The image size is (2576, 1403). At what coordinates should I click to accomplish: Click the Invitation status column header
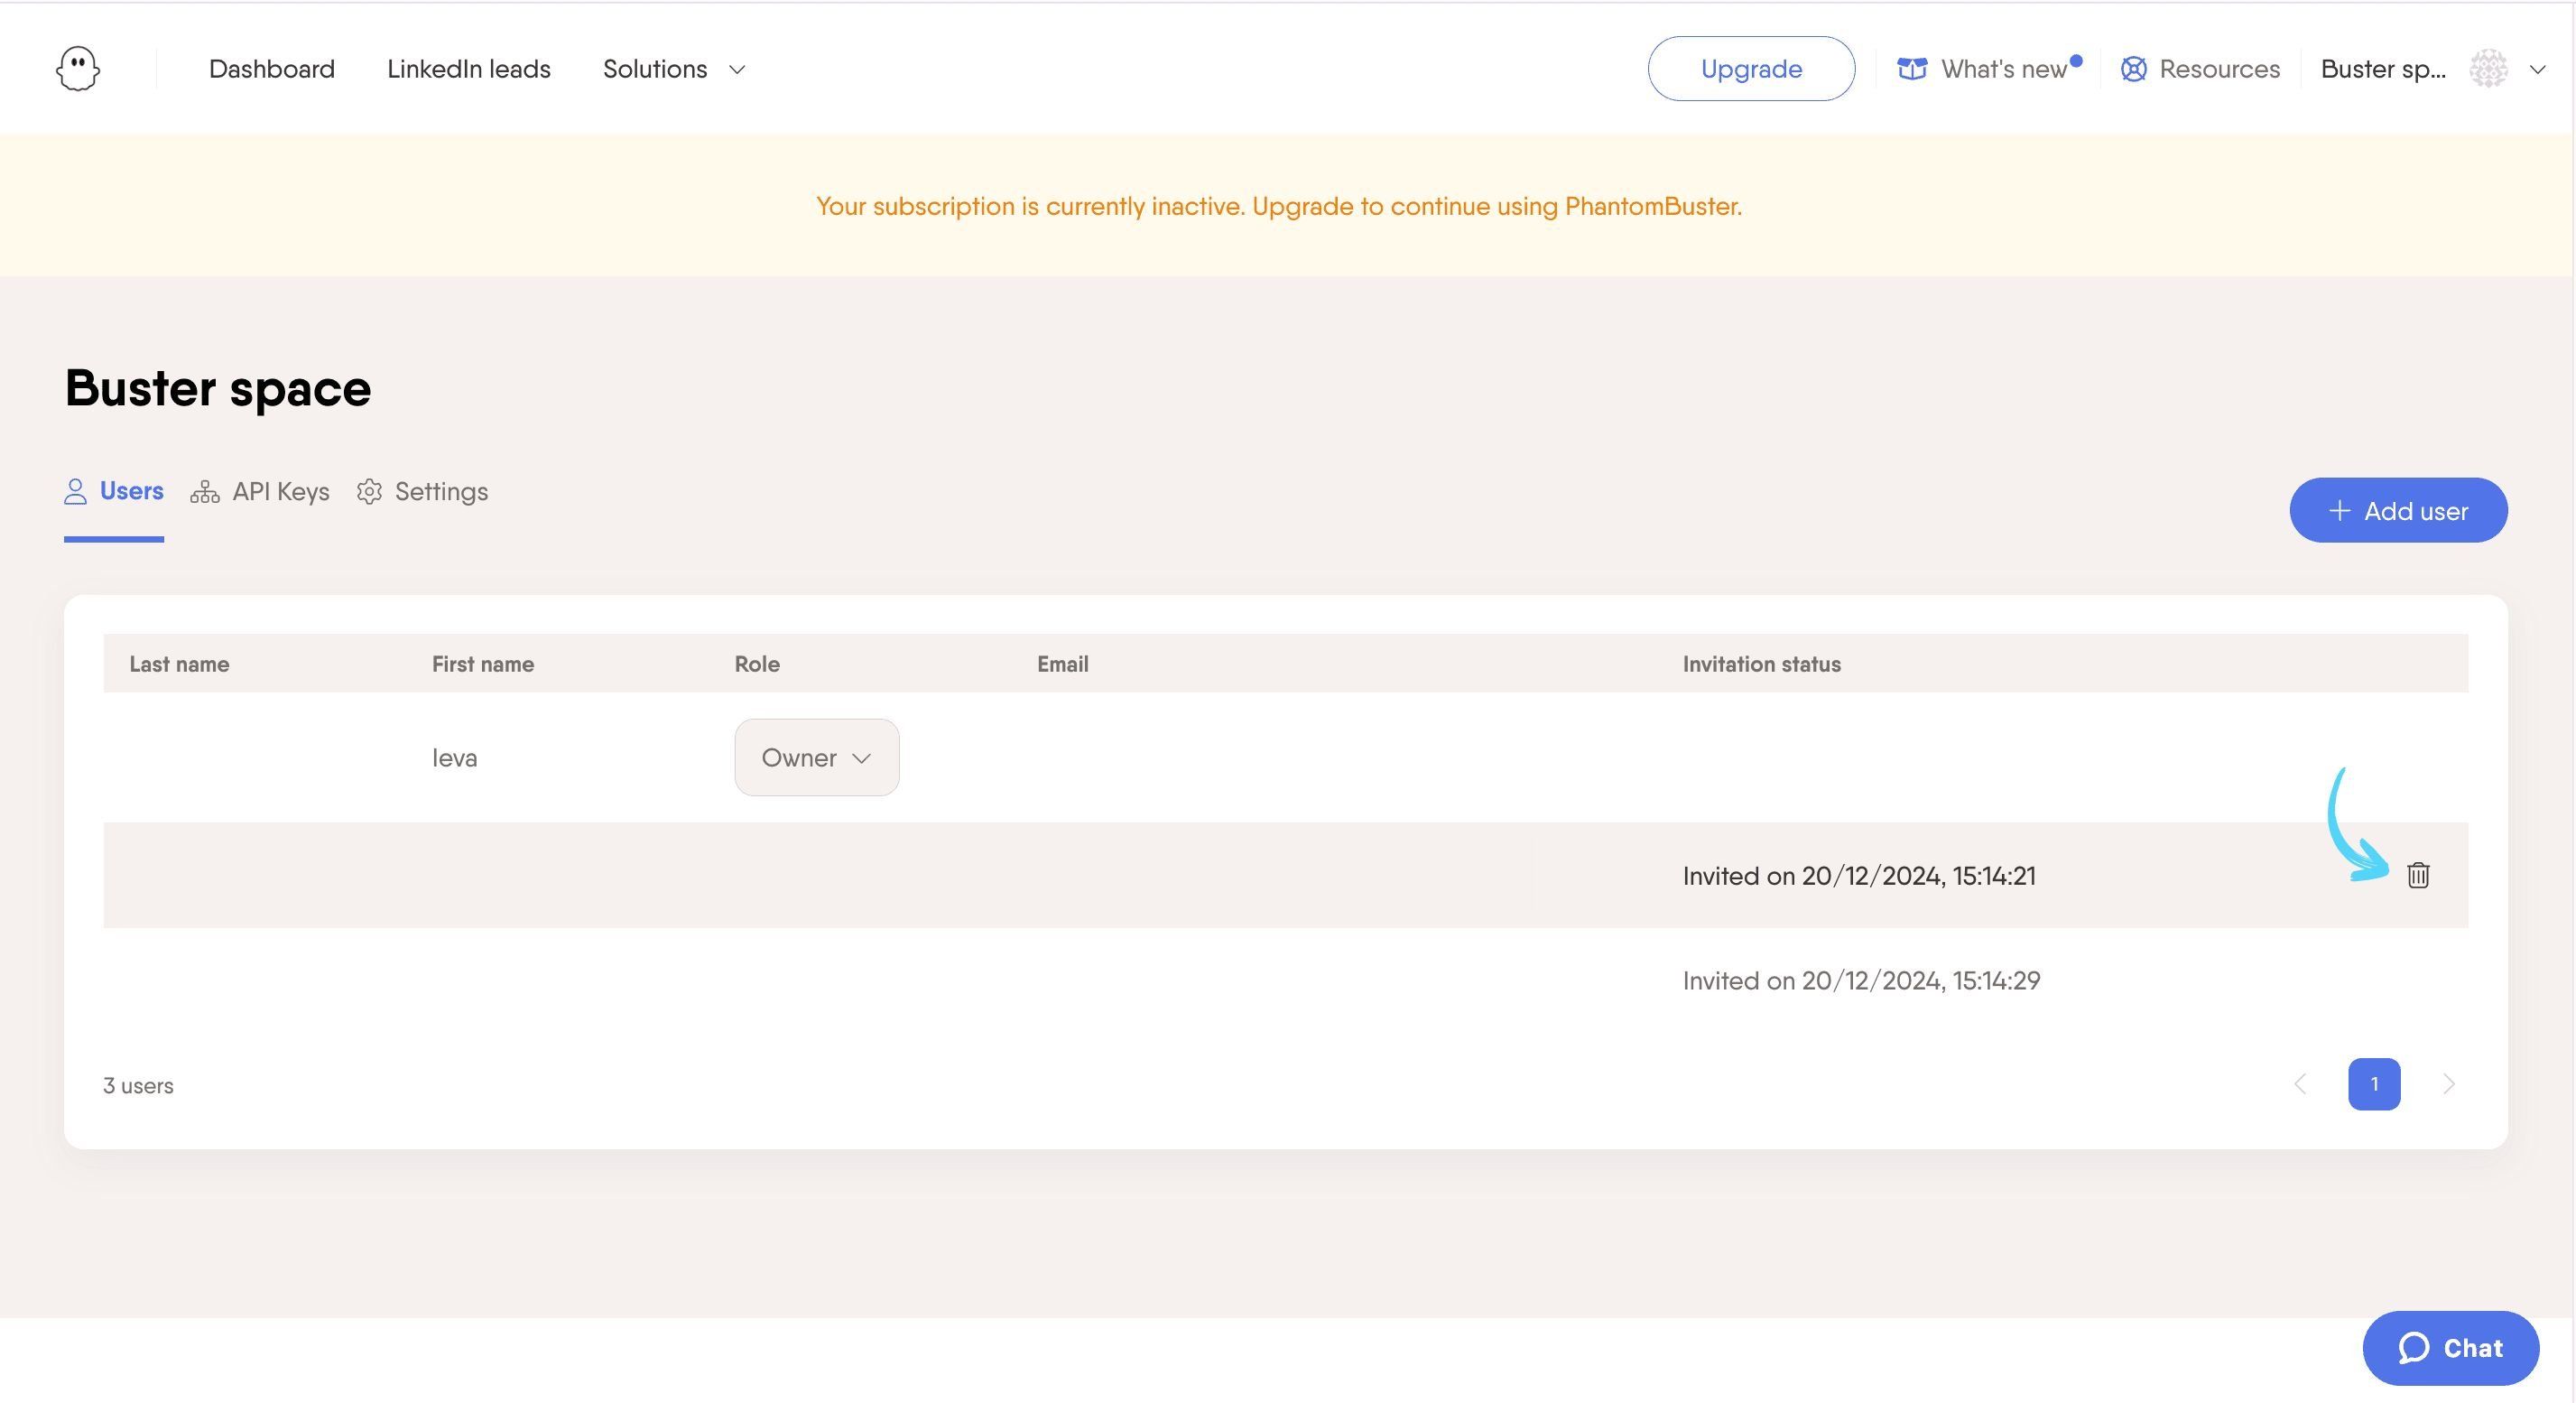tap(1761, 664)
